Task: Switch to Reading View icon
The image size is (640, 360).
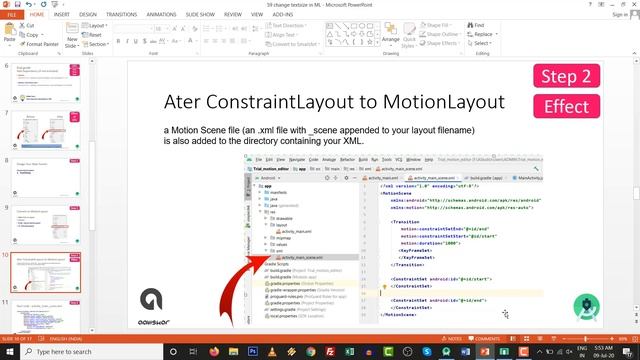Action: pyautogui.click(x=540, y=339)
